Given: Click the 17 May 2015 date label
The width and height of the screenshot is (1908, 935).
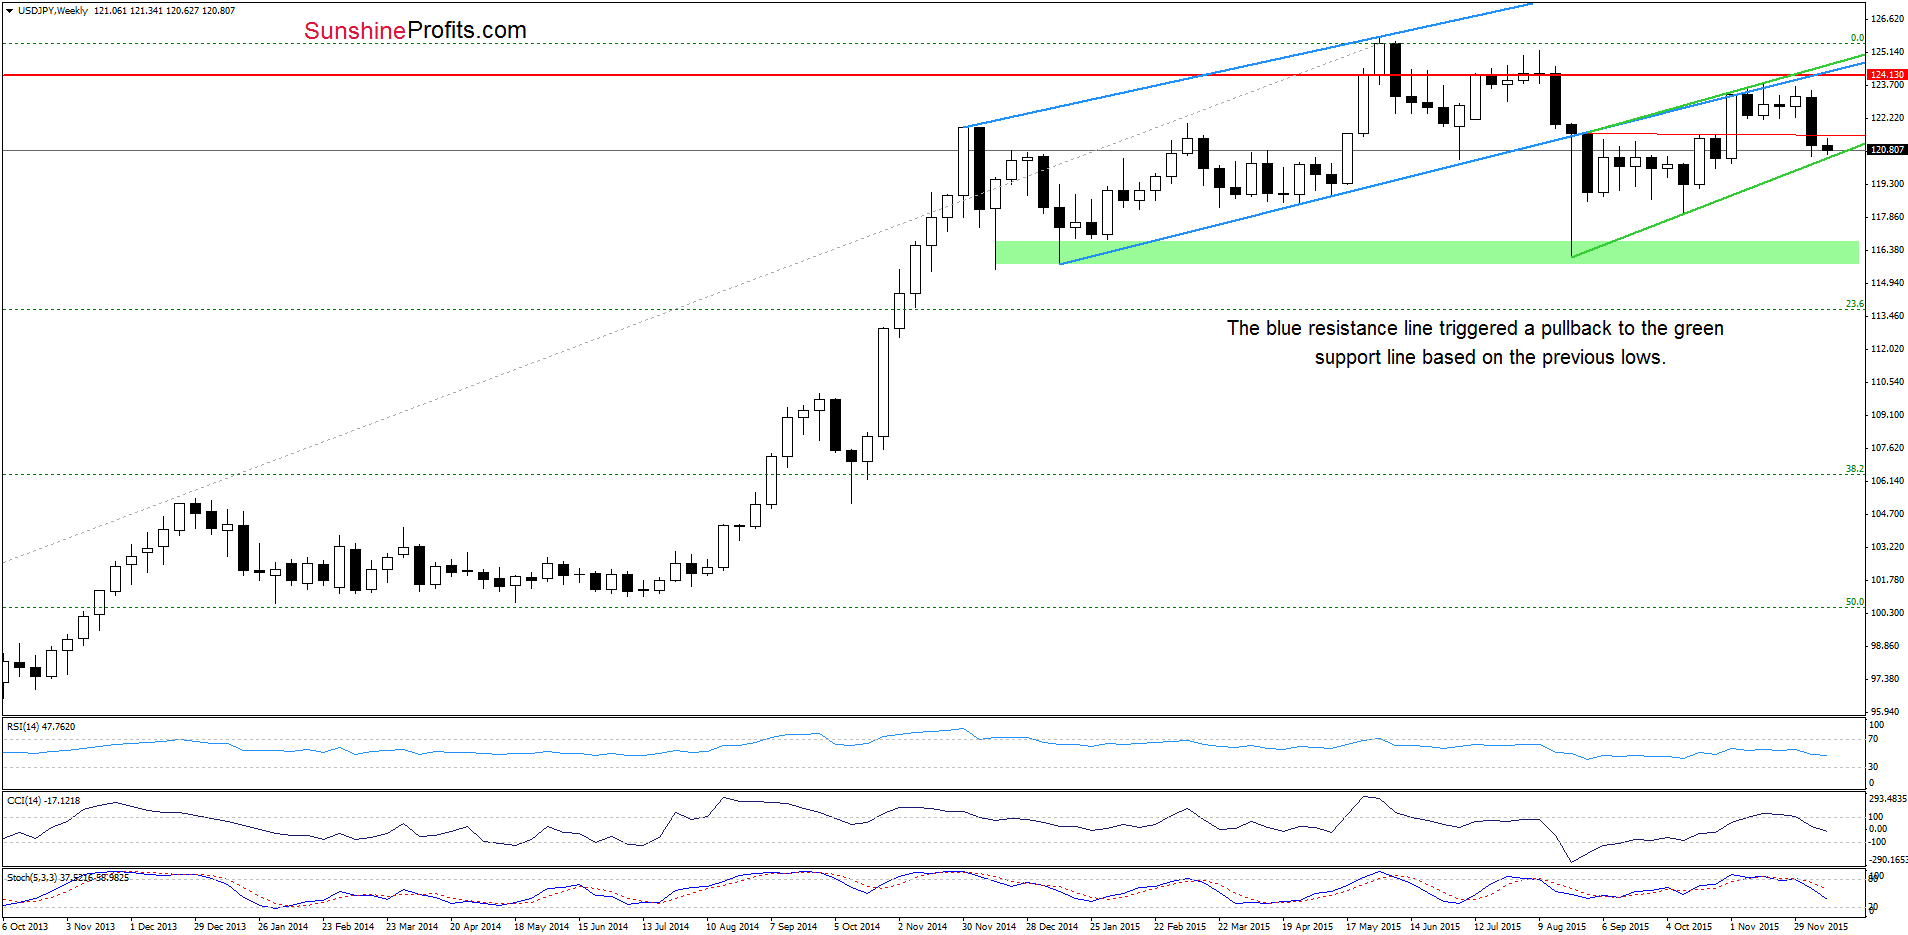Looking at the screenshot, I should [x=1373, y=927].
